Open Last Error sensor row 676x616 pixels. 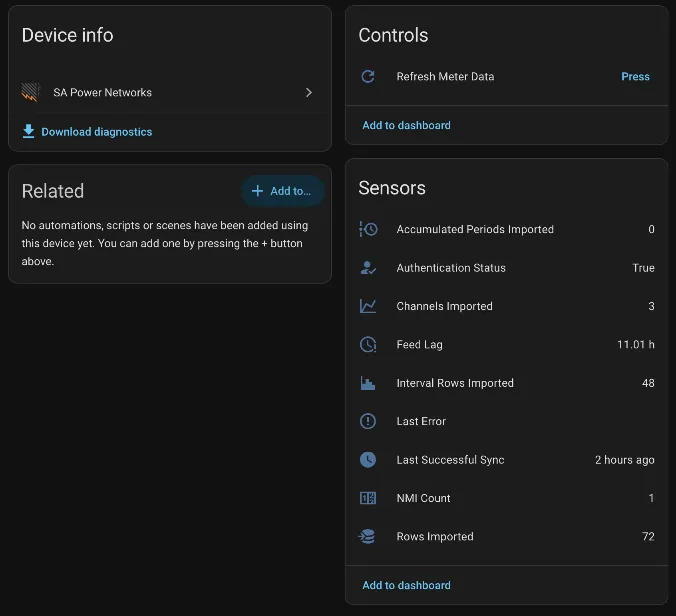(x=507, y=421)
